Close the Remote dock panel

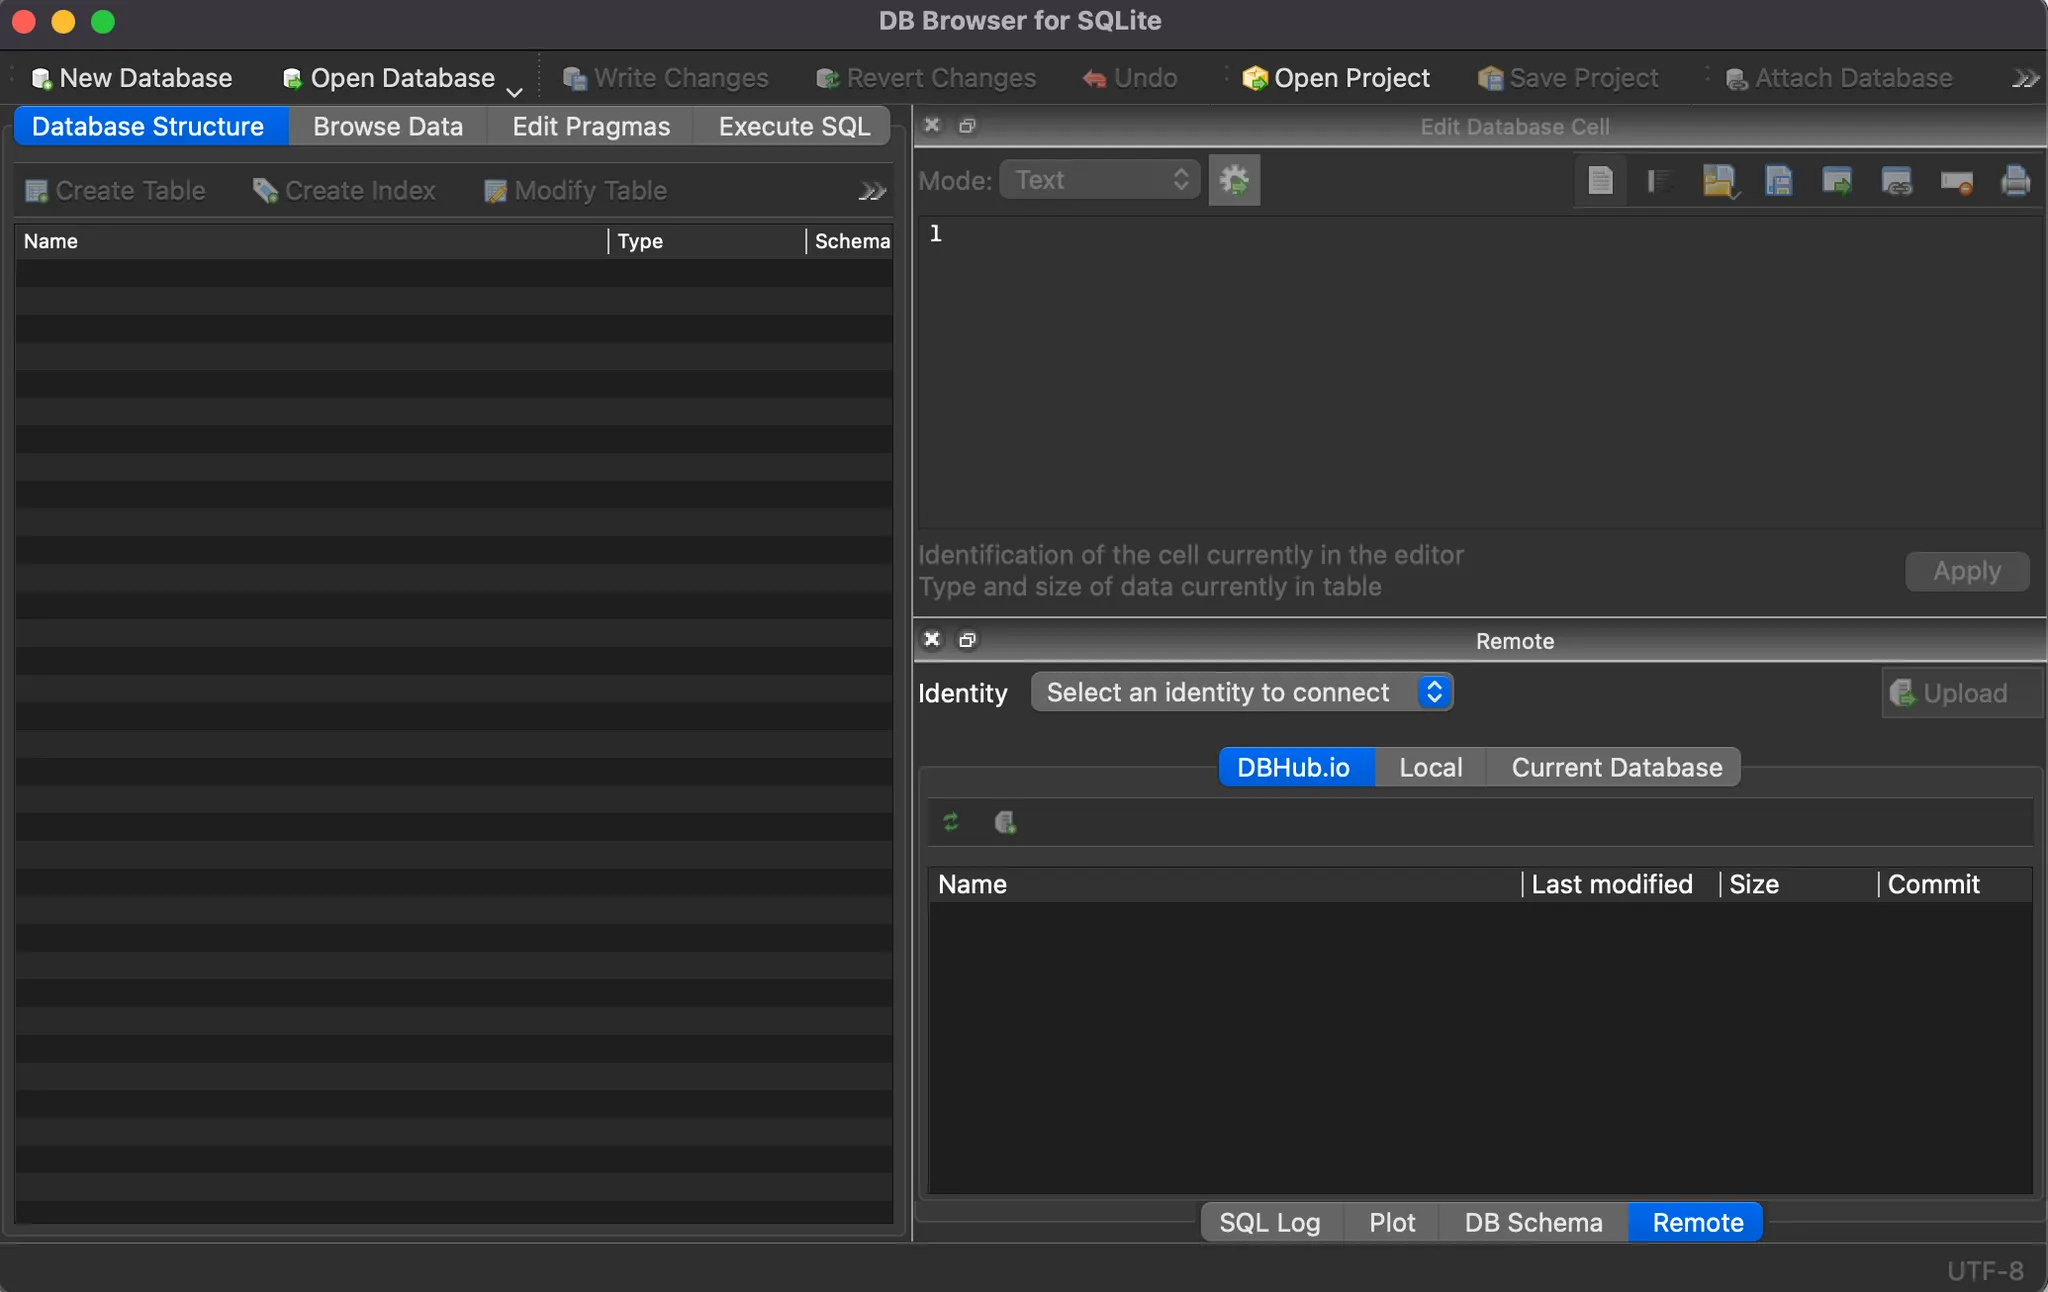[932, 640]
